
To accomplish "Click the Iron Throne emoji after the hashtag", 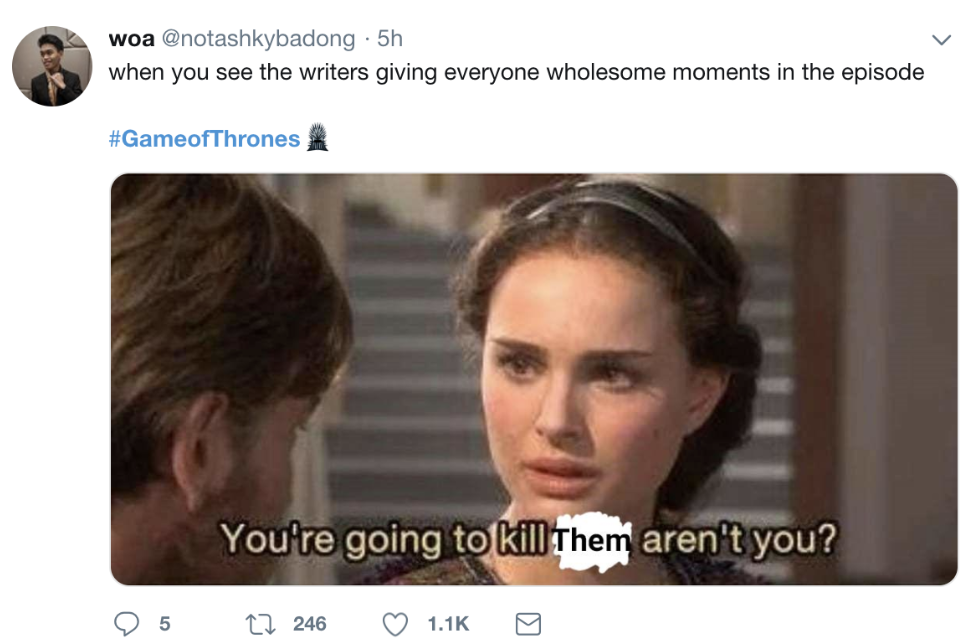I will pyautogui.click(x=317, y=137).
